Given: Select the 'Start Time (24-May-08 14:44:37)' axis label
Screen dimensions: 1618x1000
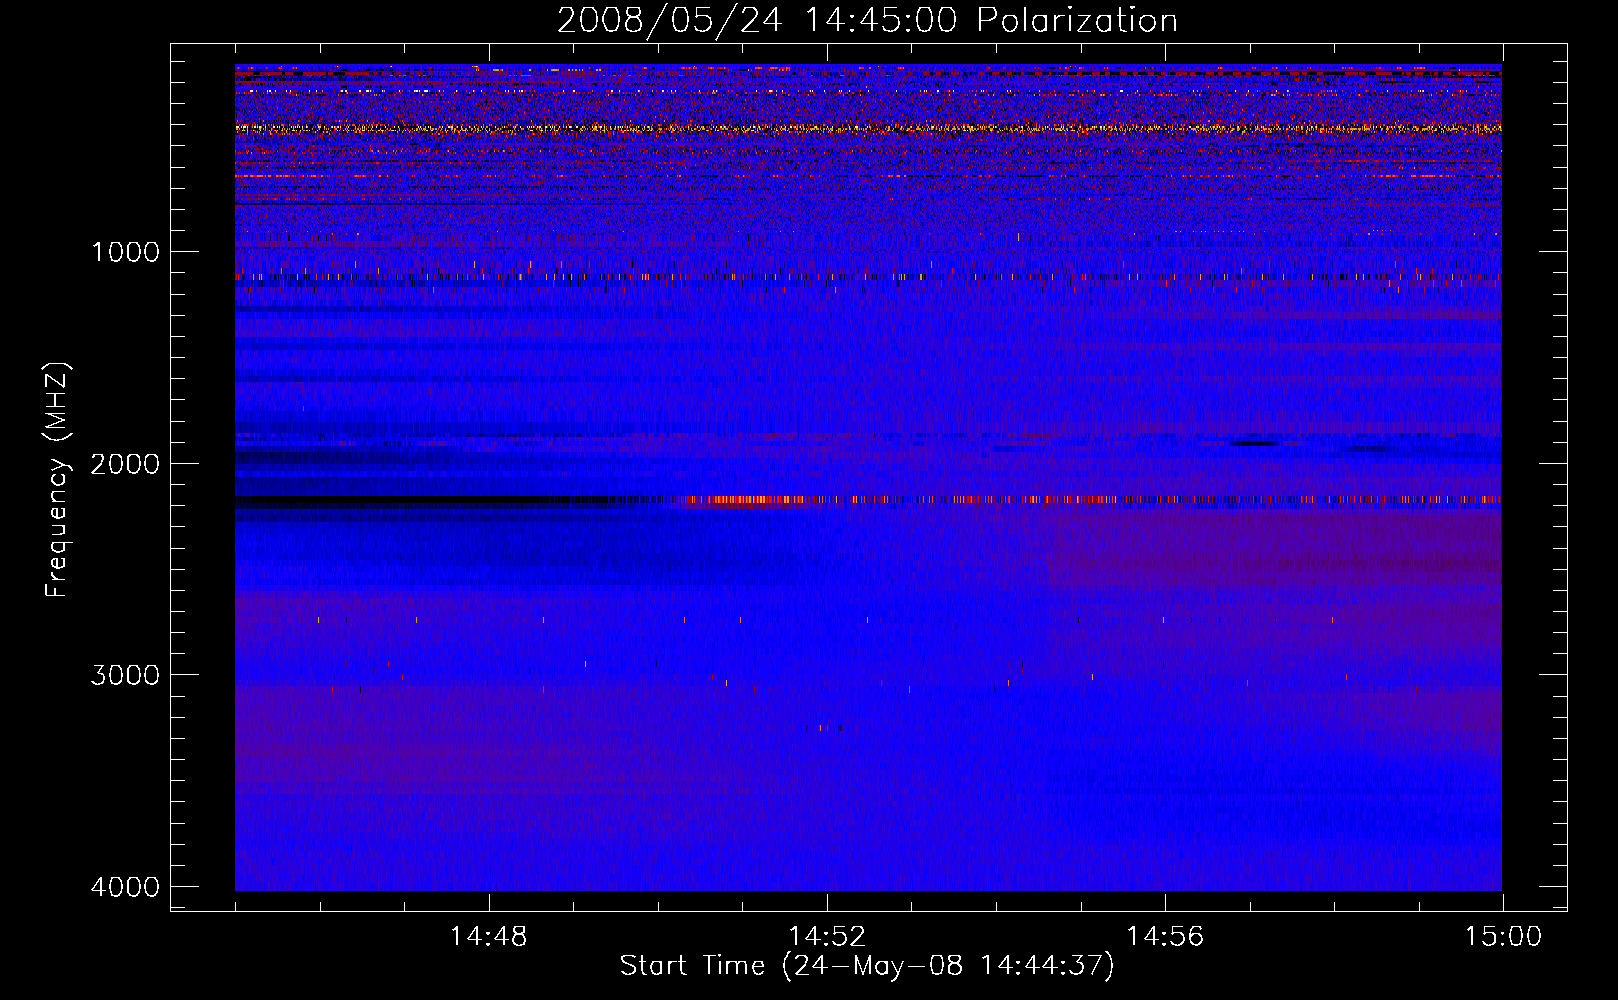Looking at the screenshot, I should pyautogui.click(x=867, y=966).
